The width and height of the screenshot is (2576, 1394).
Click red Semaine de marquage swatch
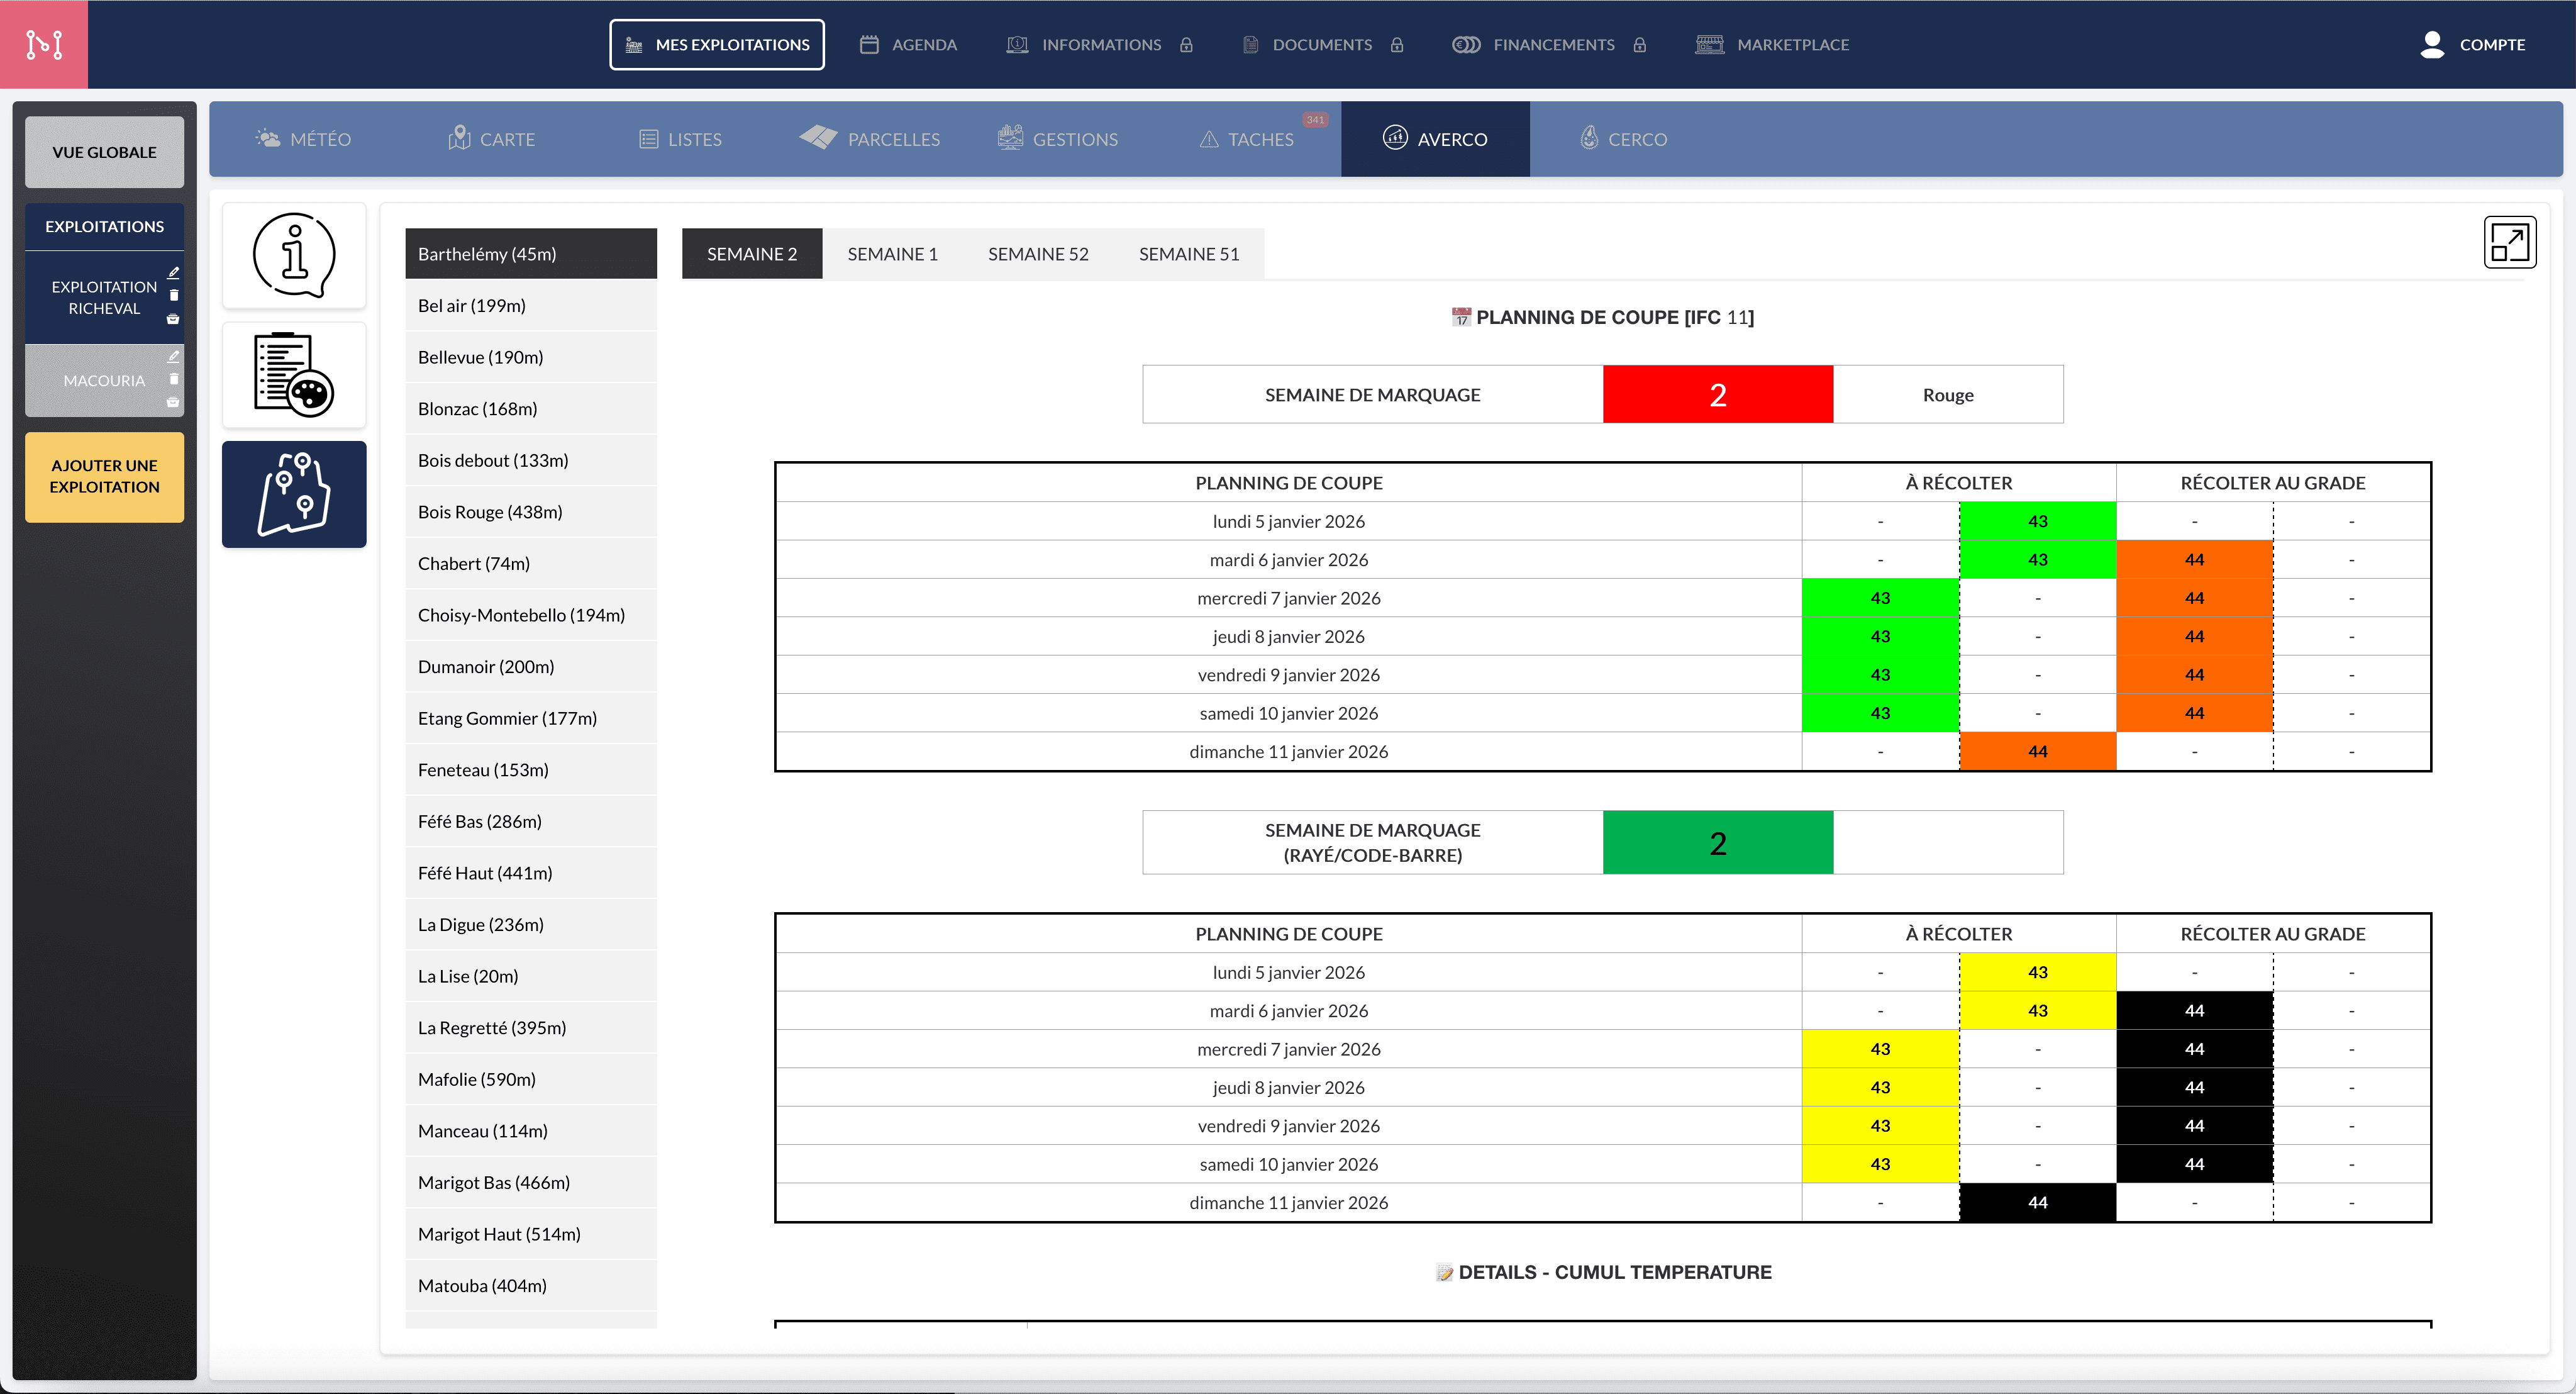click(x=1717, y=394)
